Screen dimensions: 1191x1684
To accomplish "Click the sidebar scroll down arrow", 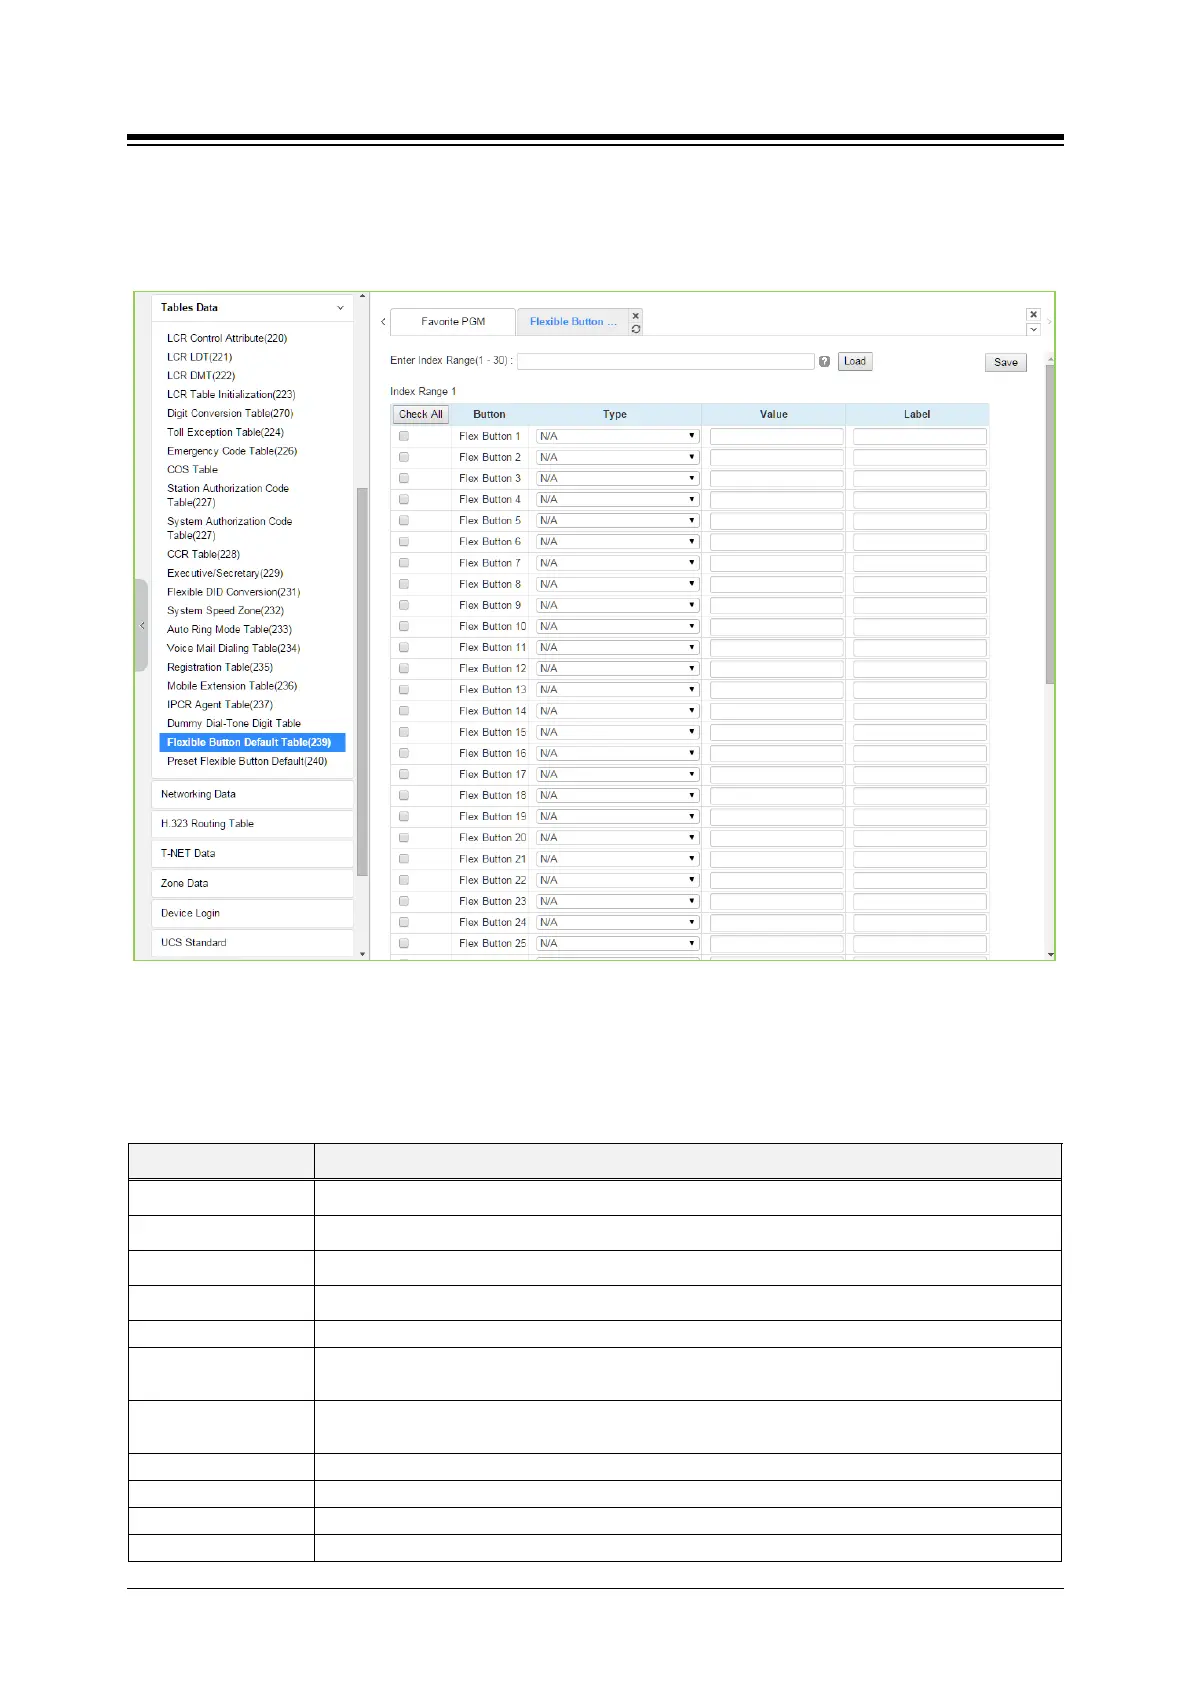I will coord(362,954).
